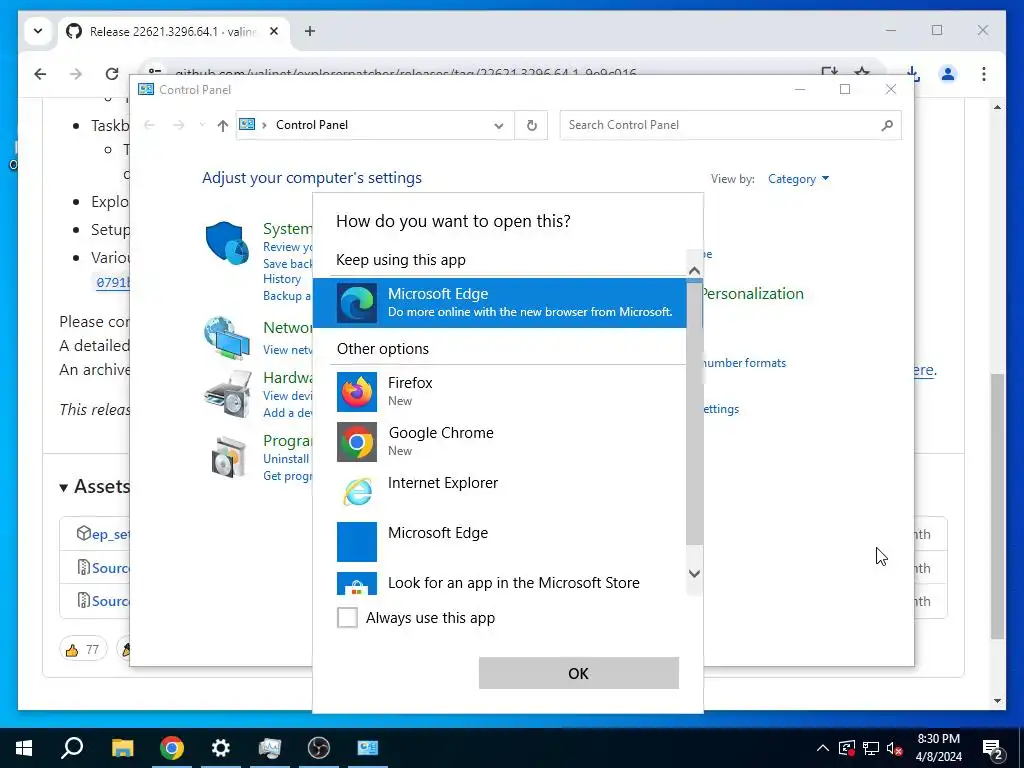The height and width of the screenshot is (768, 1024).
Task: Go back in Chrome
Action: pyautogui.click(x=40, y=74)
